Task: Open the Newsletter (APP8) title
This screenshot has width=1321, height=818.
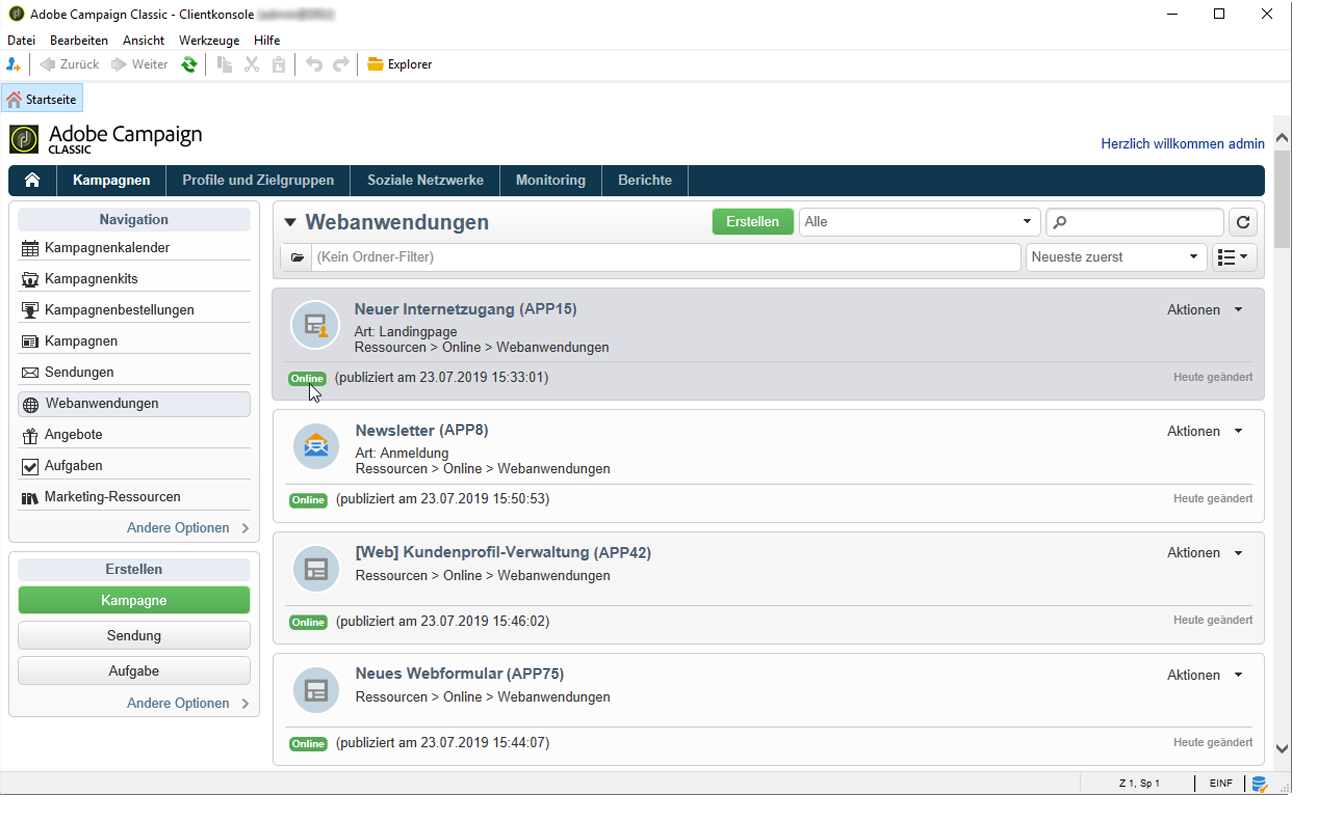Action: pyautogui.click(x=422, y=430)
